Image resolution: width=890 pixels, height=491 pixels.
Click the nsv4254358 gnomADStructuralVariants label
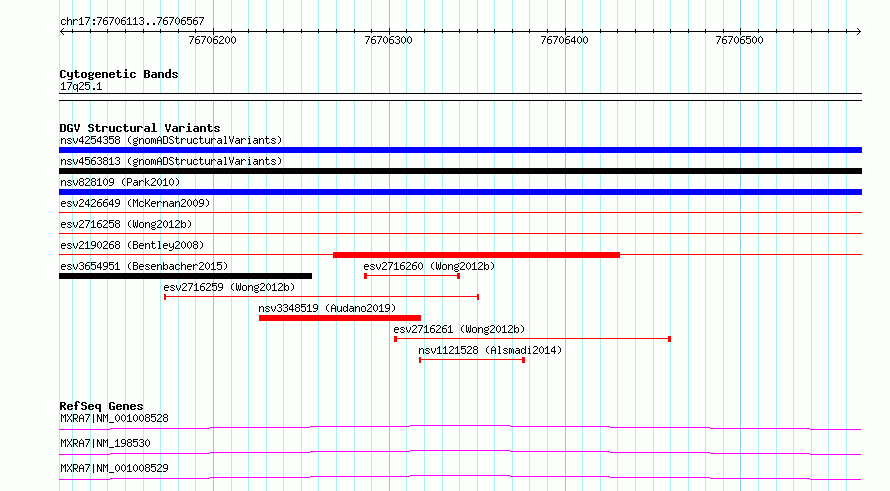coord(171,140)
